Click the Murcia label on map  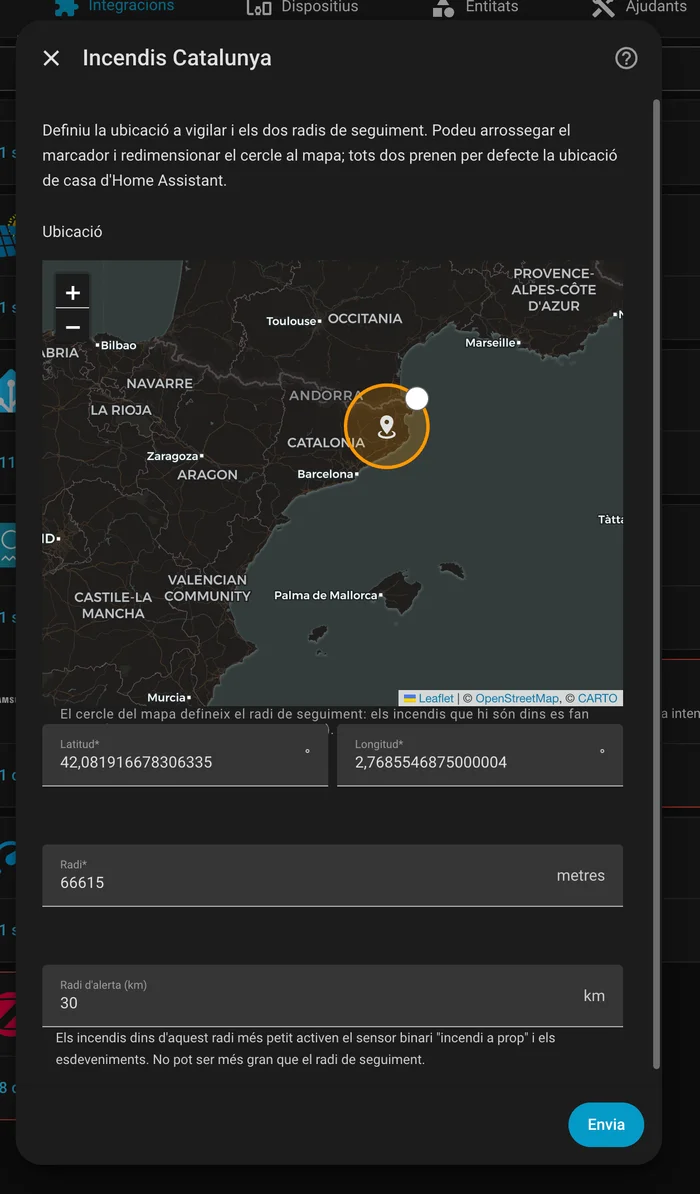pos(166,698)
